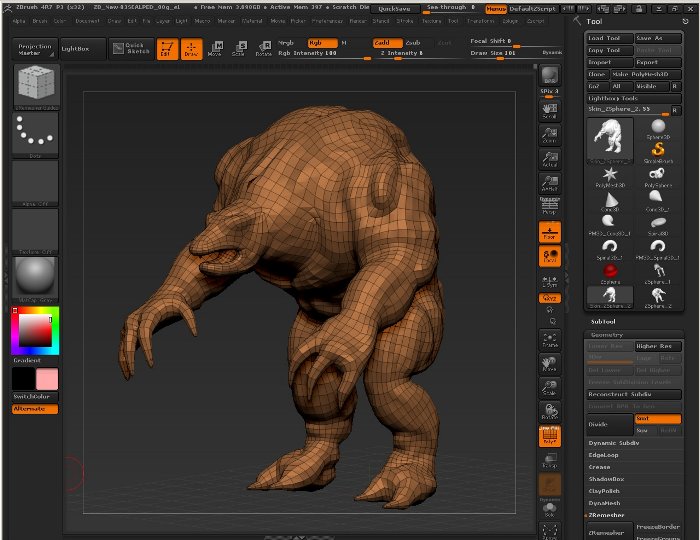Viewport: 700px width, 540px height.
Task: Open the LightBox browser
Action: 75,47
